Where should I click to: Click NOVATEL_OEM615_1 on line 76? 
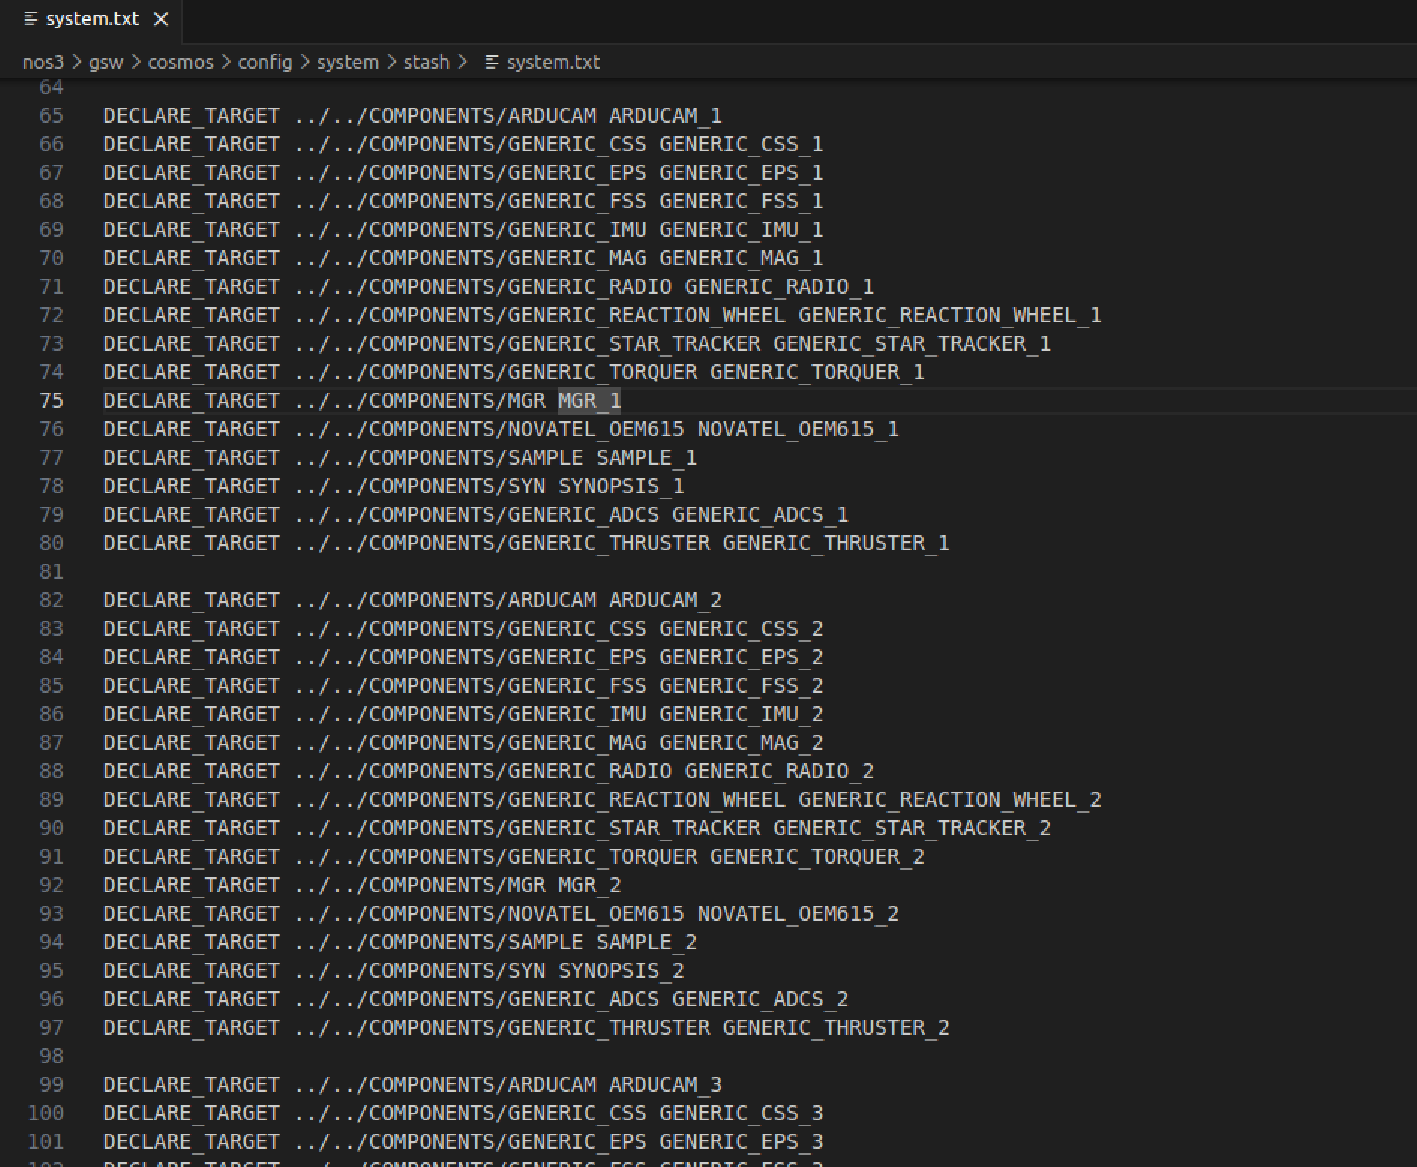[x=798, y=429]
